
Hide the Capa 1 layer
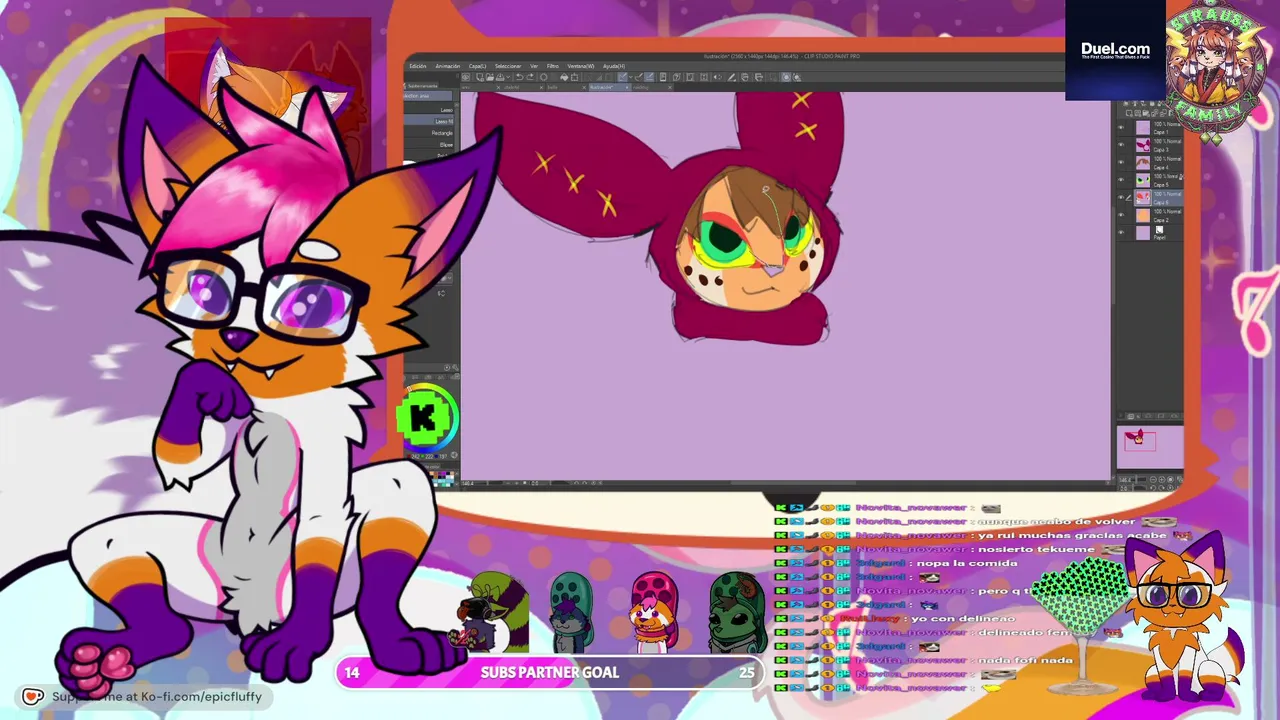1120,127
